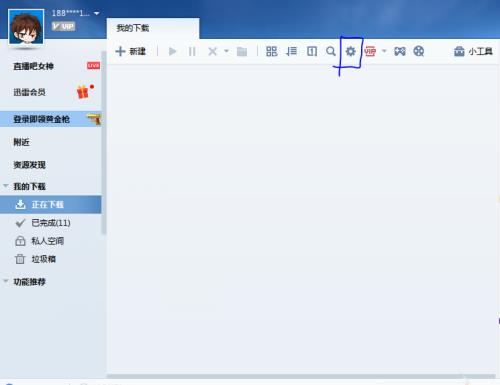Screen dimensions: 500x385
Task: Click the user avatar picture
Action: [x=26, y=27]
